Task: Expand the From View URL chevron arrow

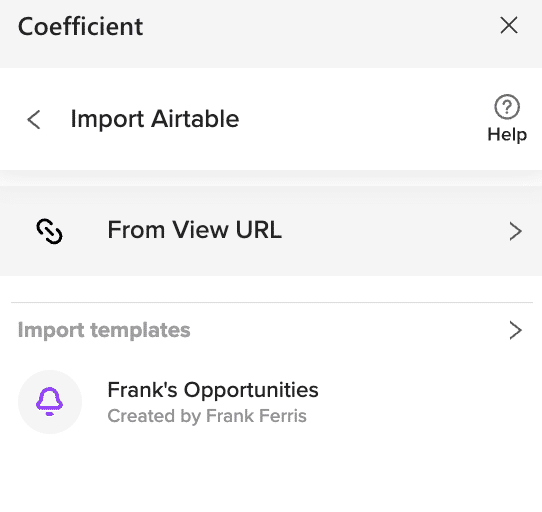Action: tap(515, 231)
